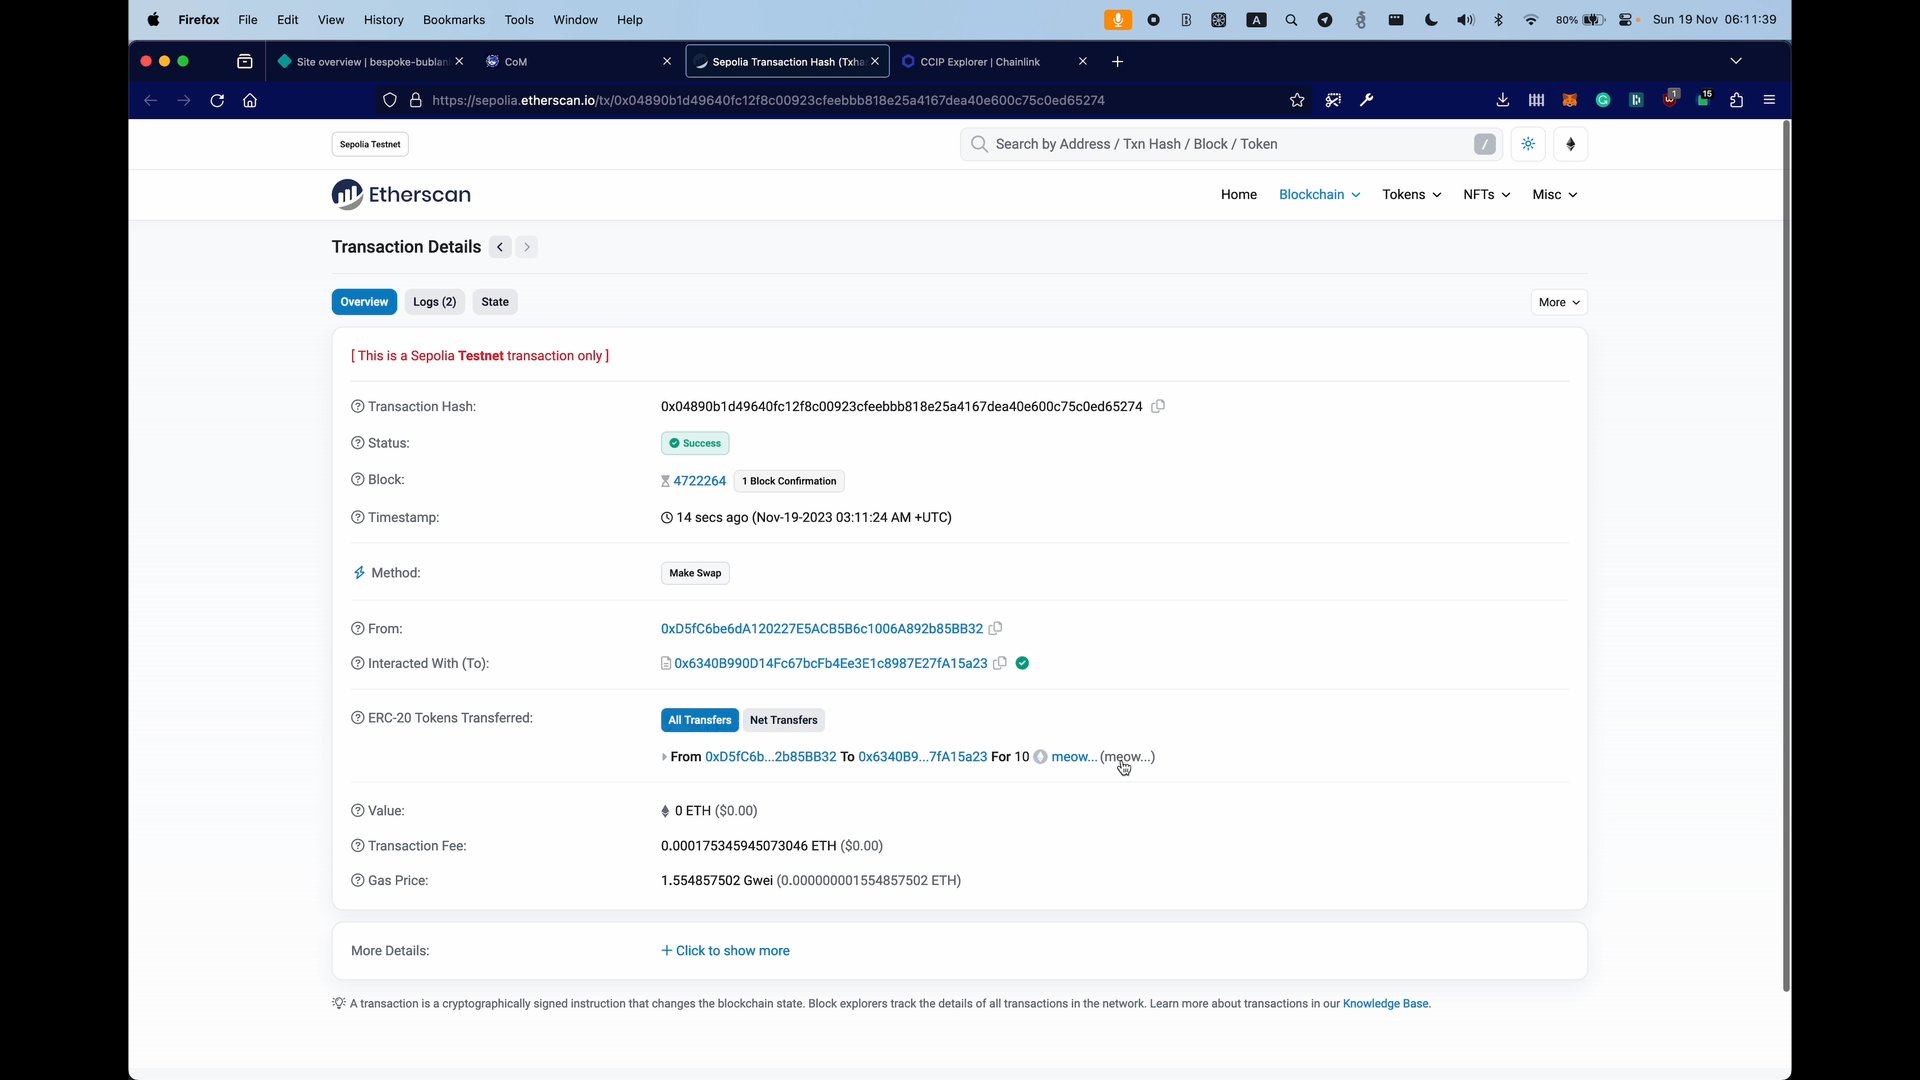
Task: Copy the Interacted With contract address
Action: [999, 663]
